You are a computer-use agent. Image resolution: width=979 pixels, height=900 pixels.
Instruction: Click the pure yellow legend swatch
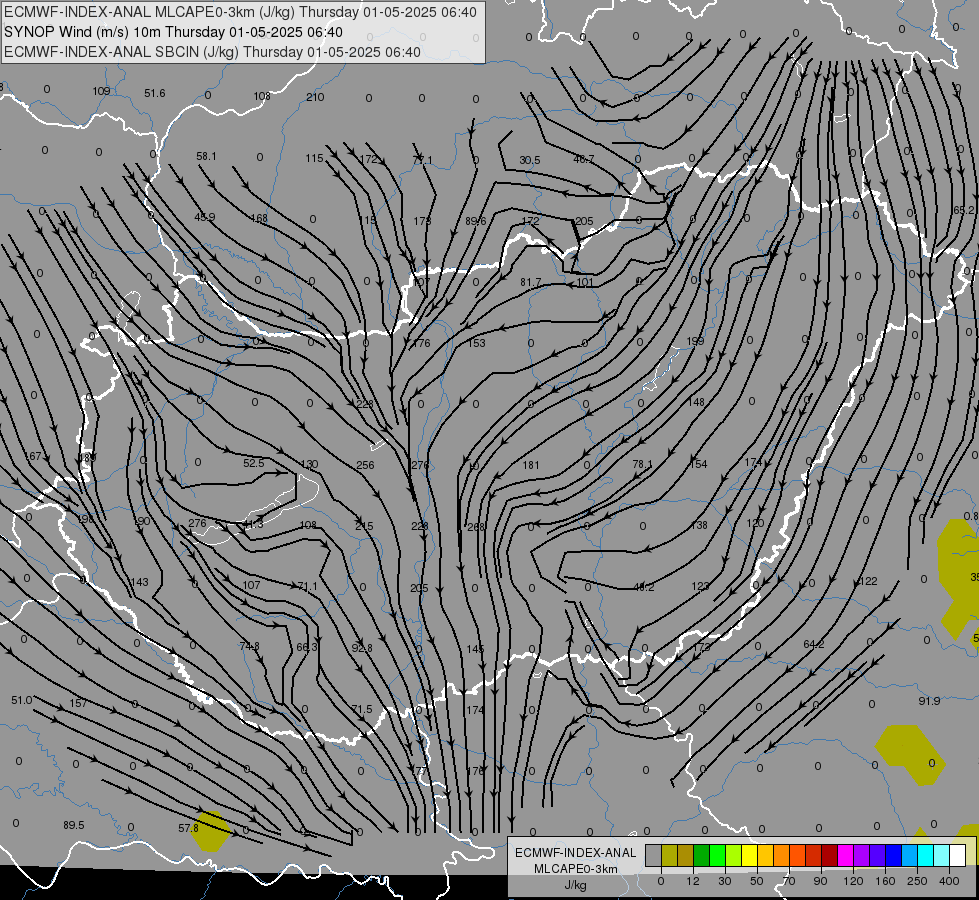pyautogui.click(x=750, y=855)
